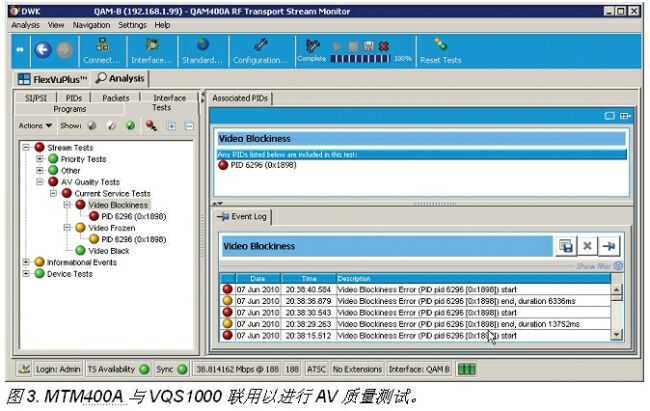
Task: Collapse the Video Frozen node
Action: pyautogui.click(x=67, y=228)
